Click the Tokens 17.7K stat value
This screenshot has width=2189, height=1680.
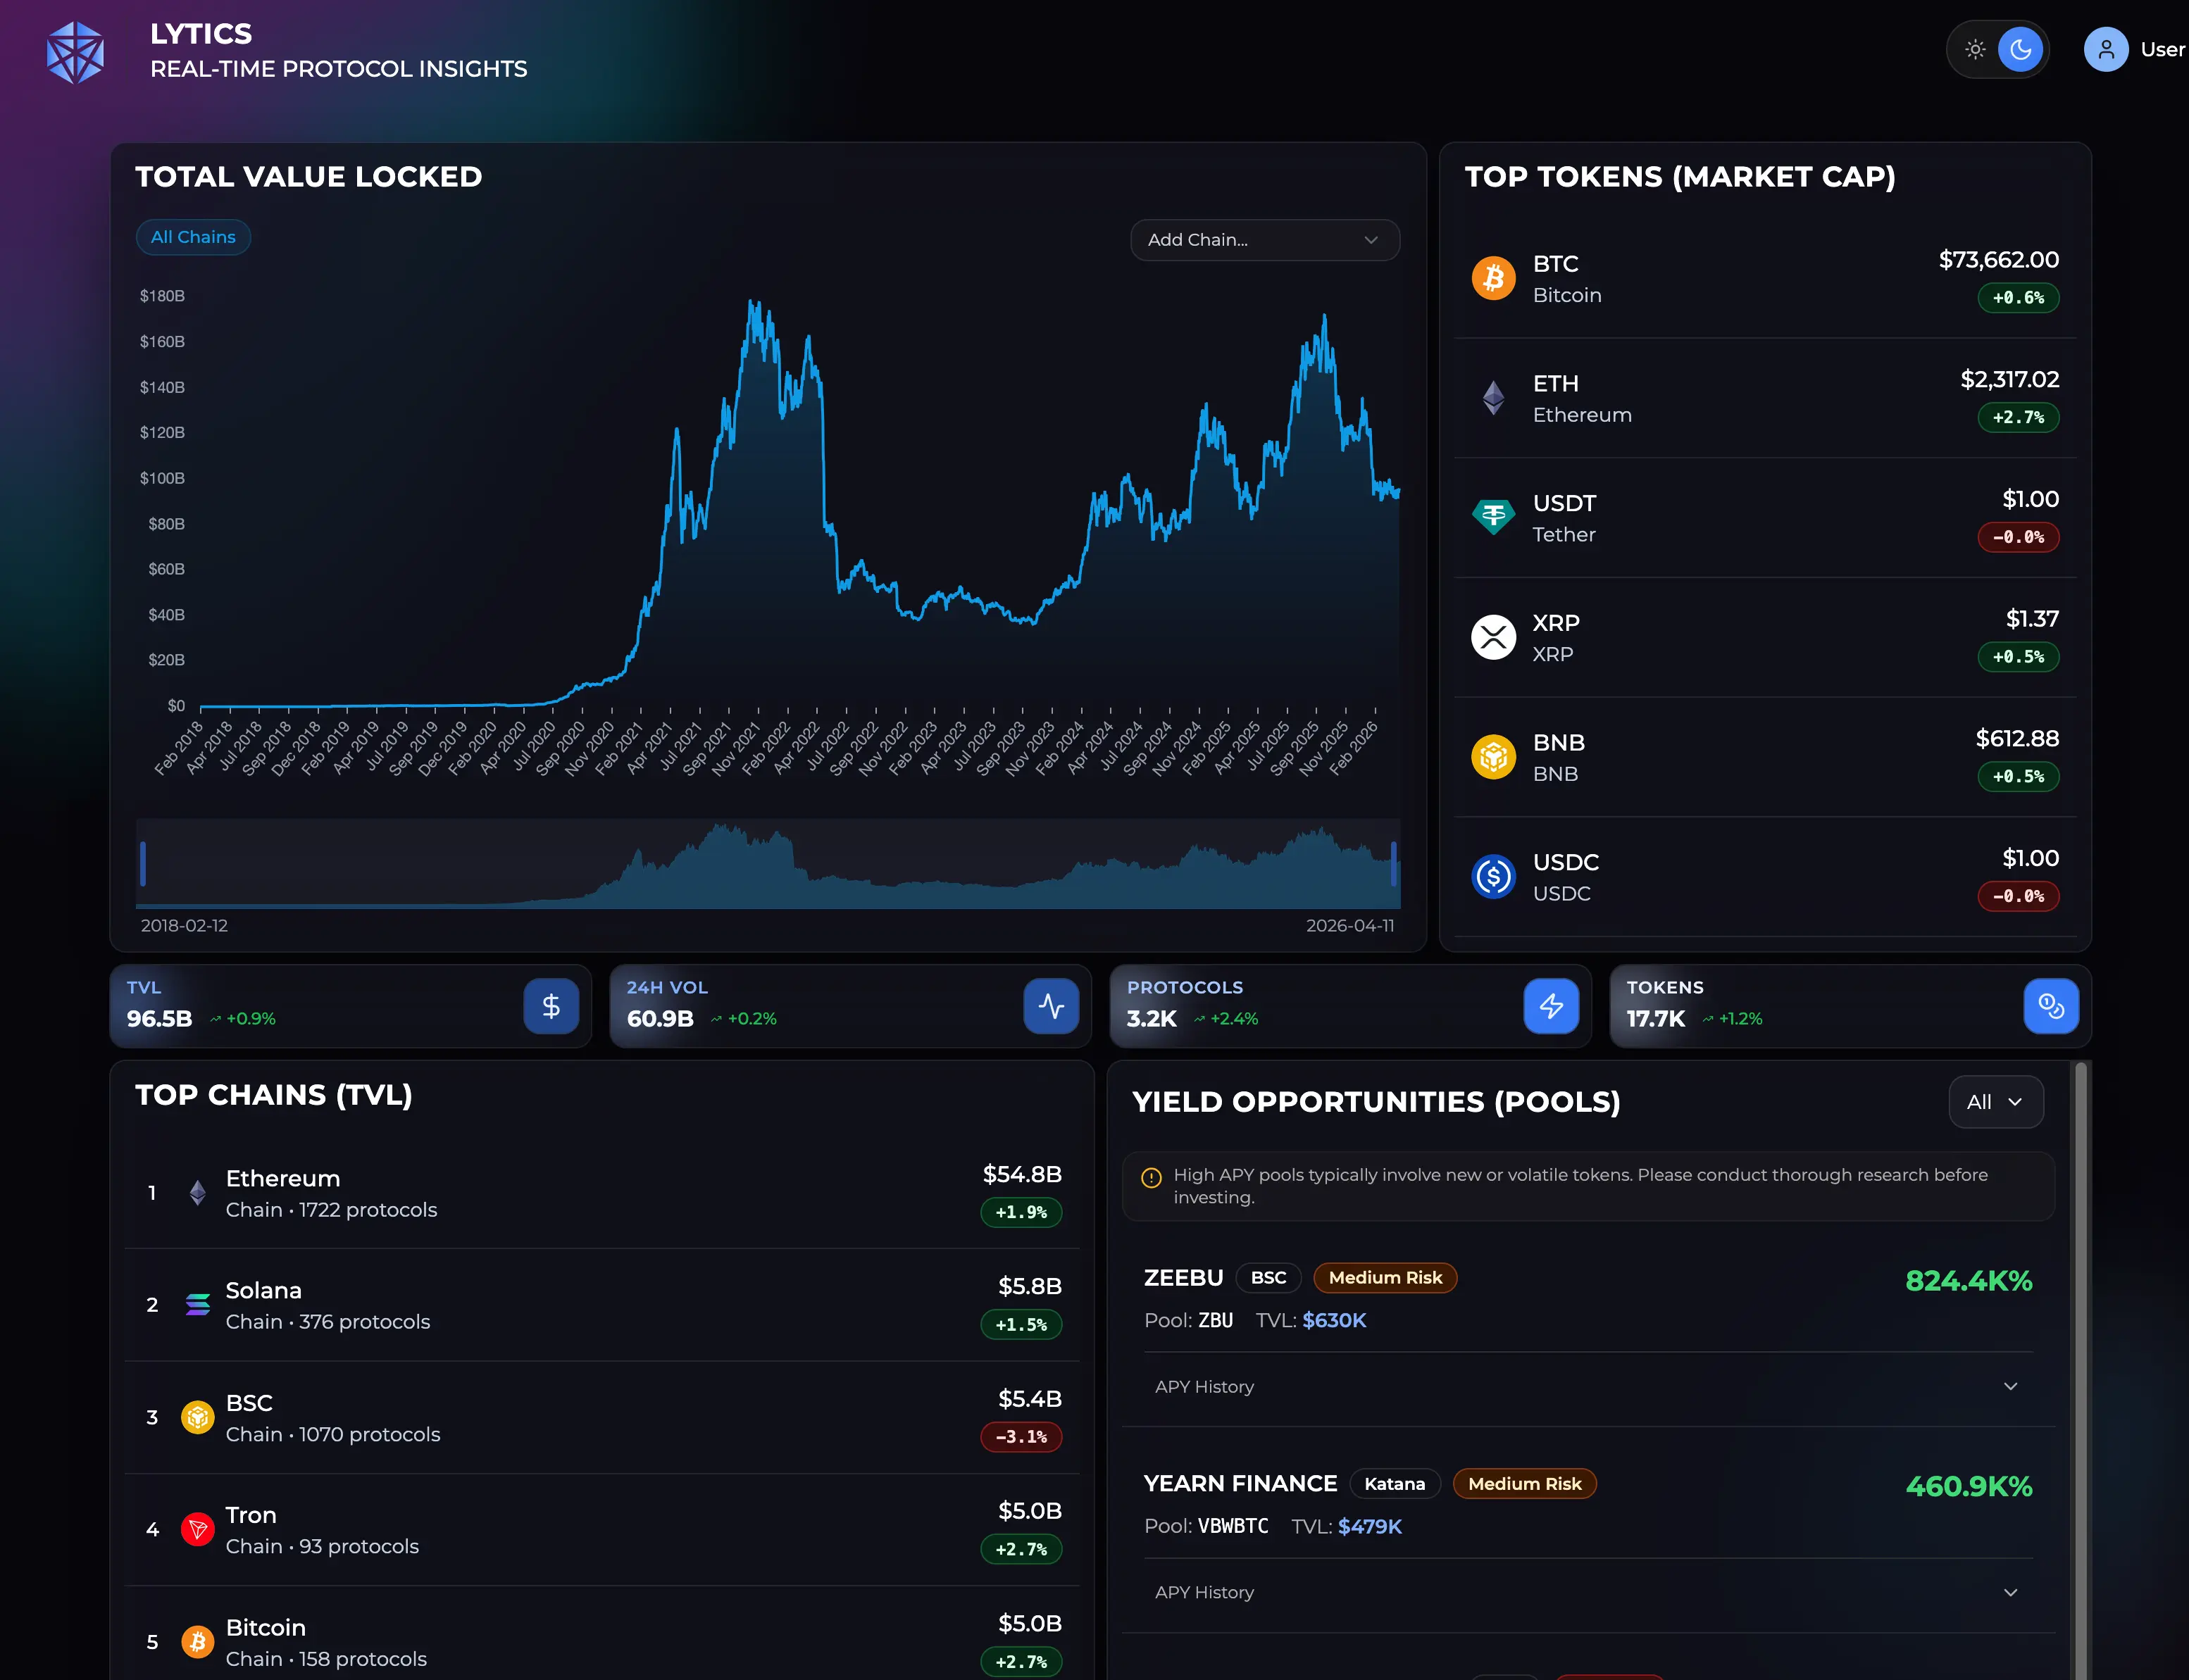click(x=1655, y=1019)
